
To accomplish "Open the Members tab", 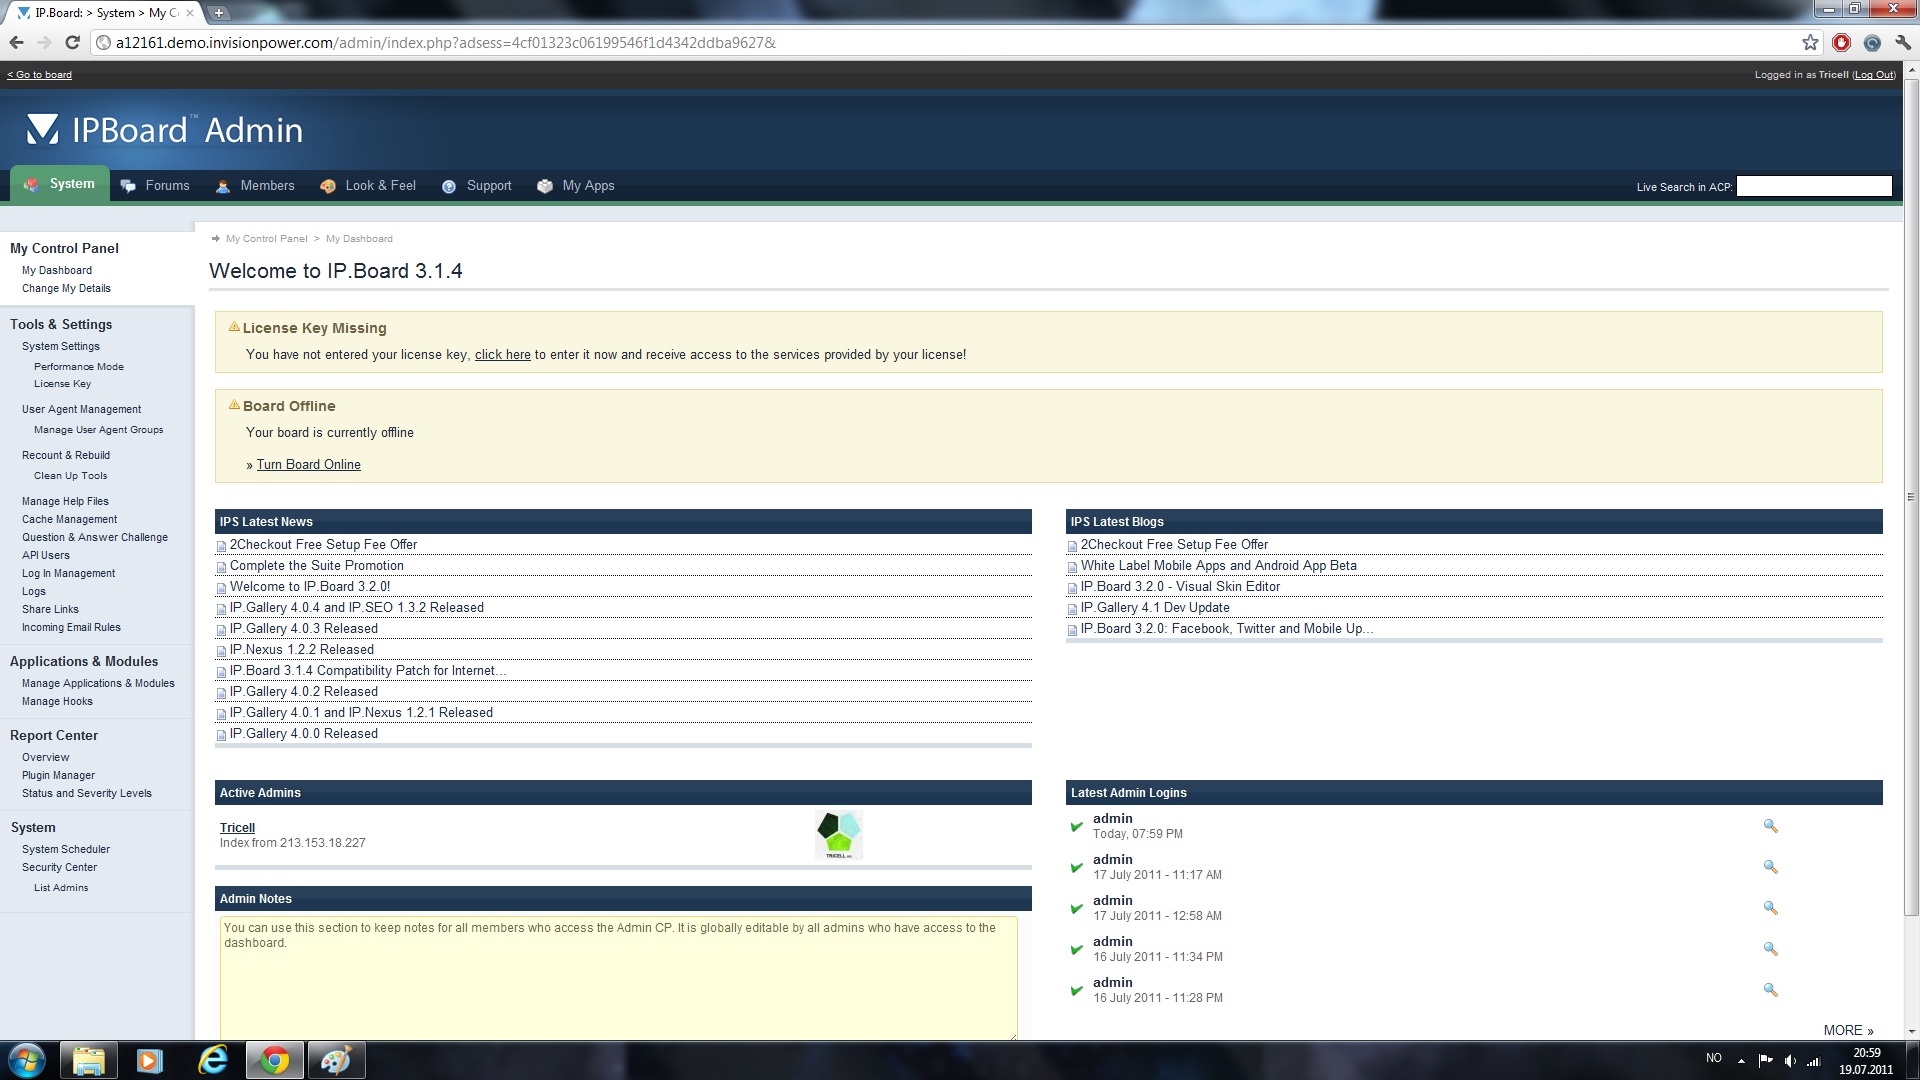I will click(255, 186).
